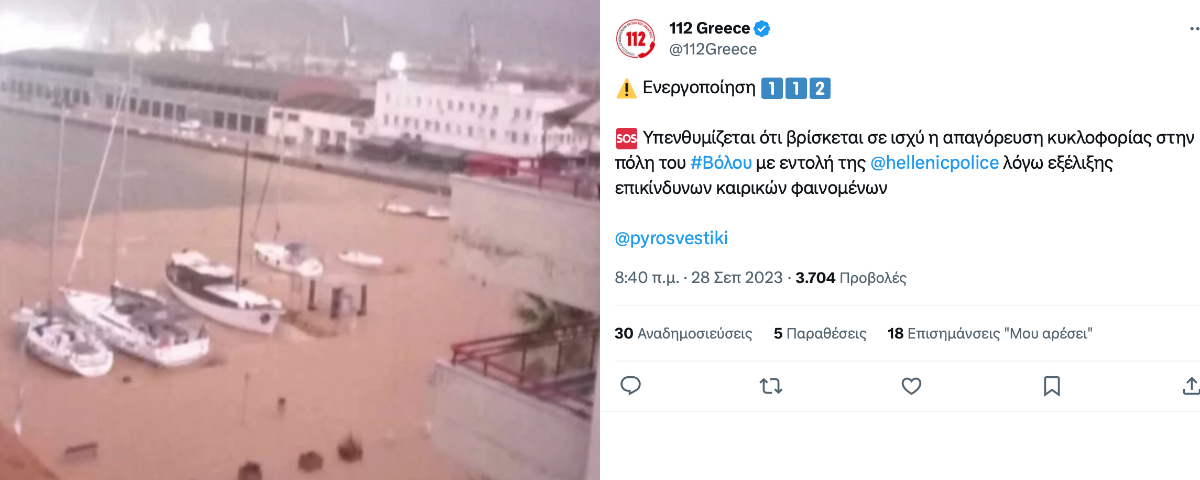View the 30 Αναδημοσιεύσεις list
This screenshot has height=480, width=1200.
pyautogui.click(x=683, y=334)
